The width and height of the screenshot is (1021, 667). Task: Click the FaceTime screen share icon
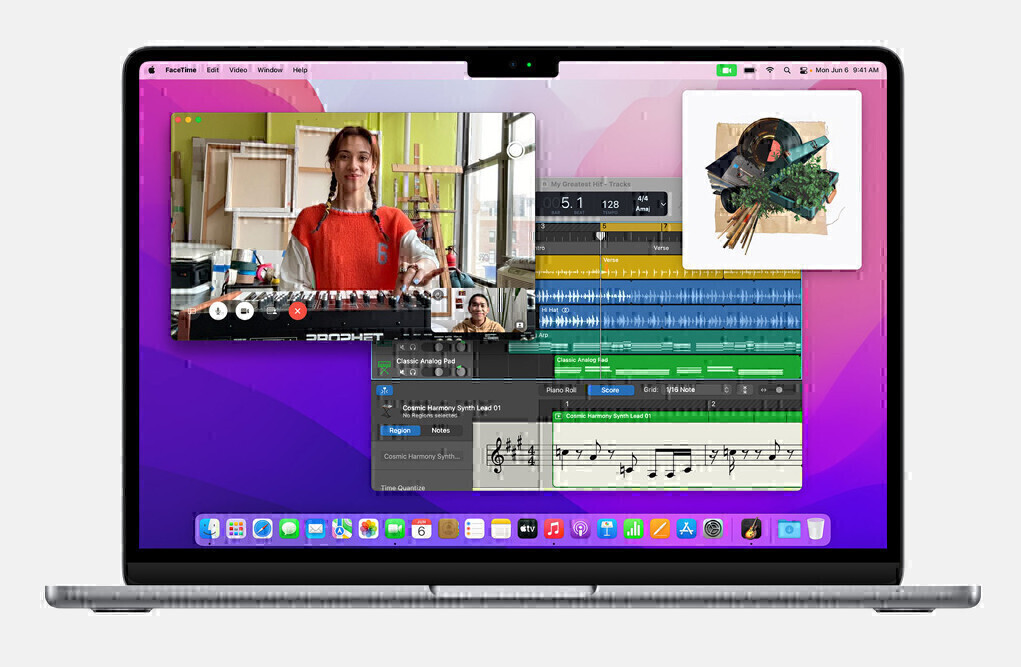click(x=271, y=311)
